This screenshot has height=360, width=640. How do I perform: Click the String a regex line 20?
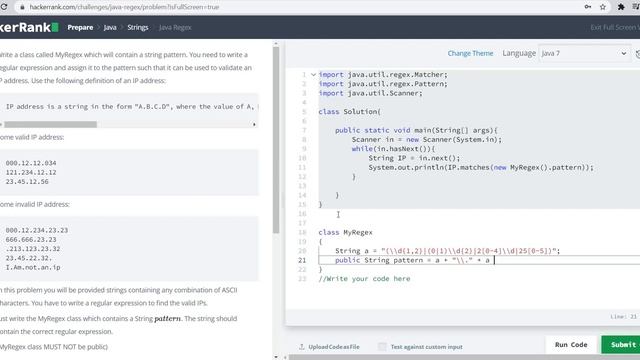(x=447, y=251)
